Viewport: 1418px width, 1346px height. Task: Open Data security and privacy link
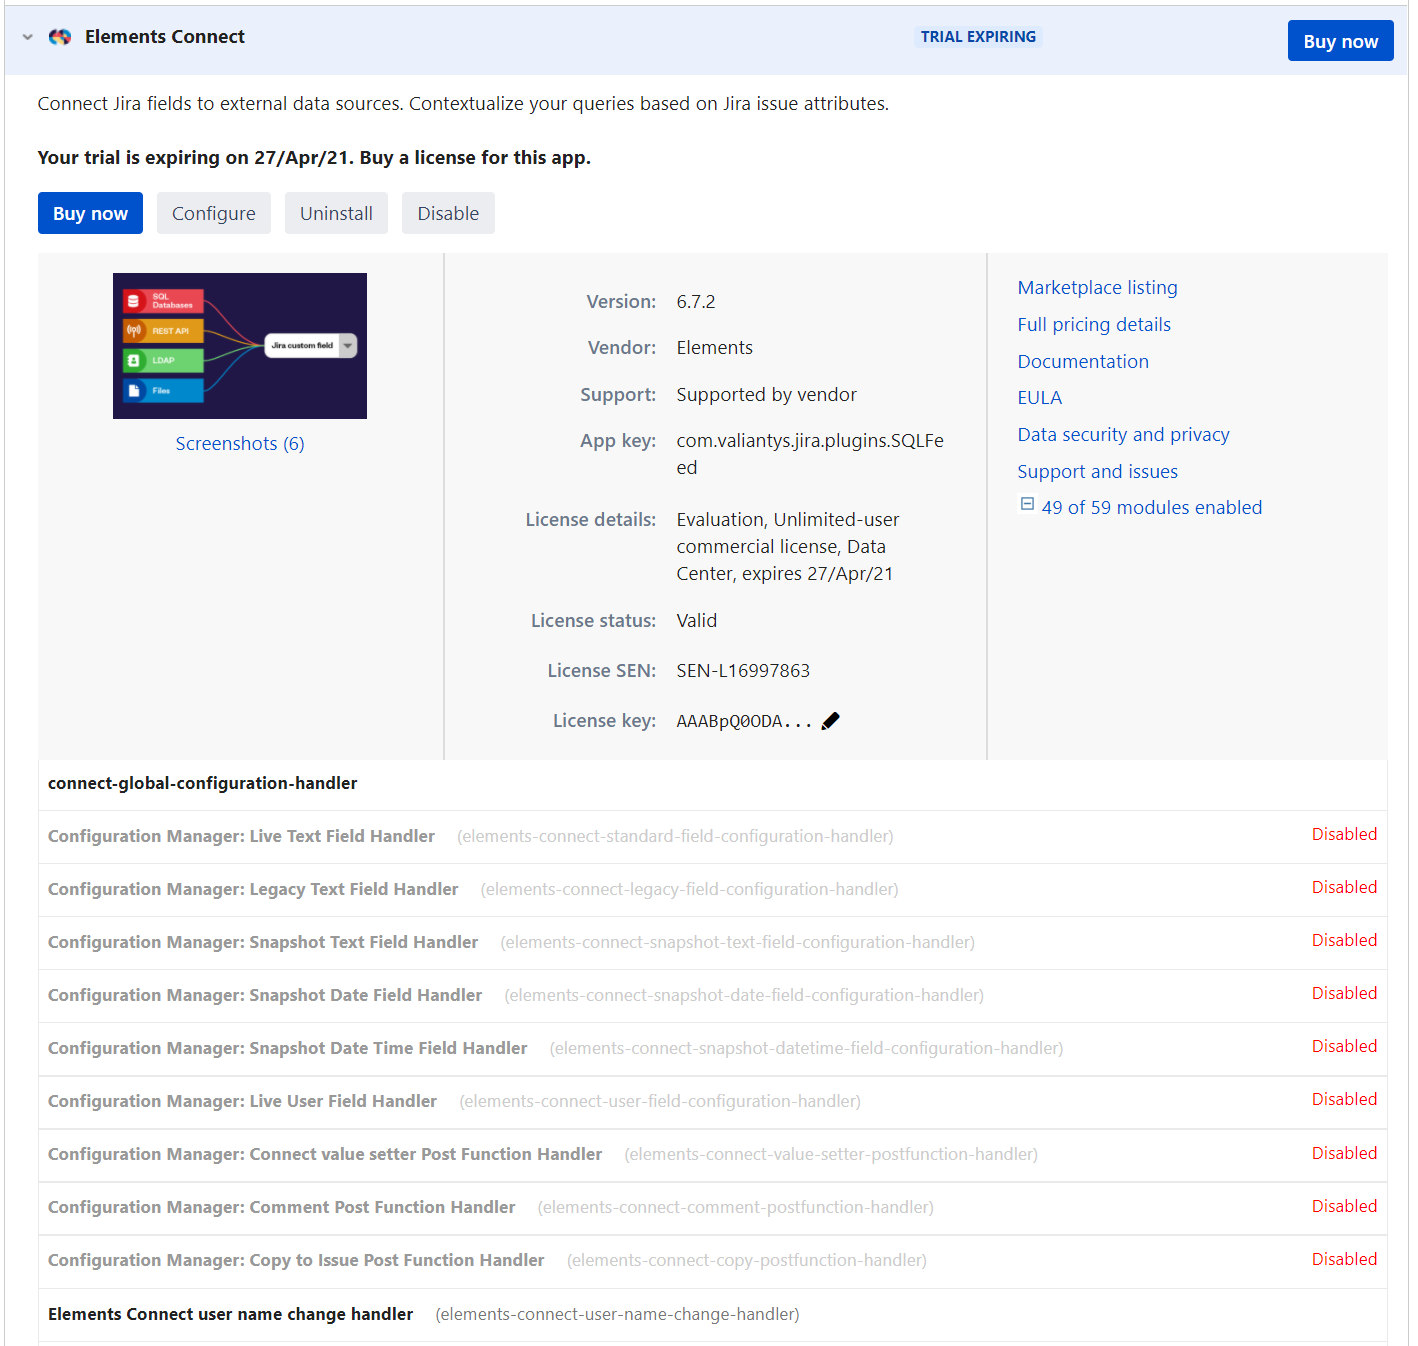(1123, 435)
